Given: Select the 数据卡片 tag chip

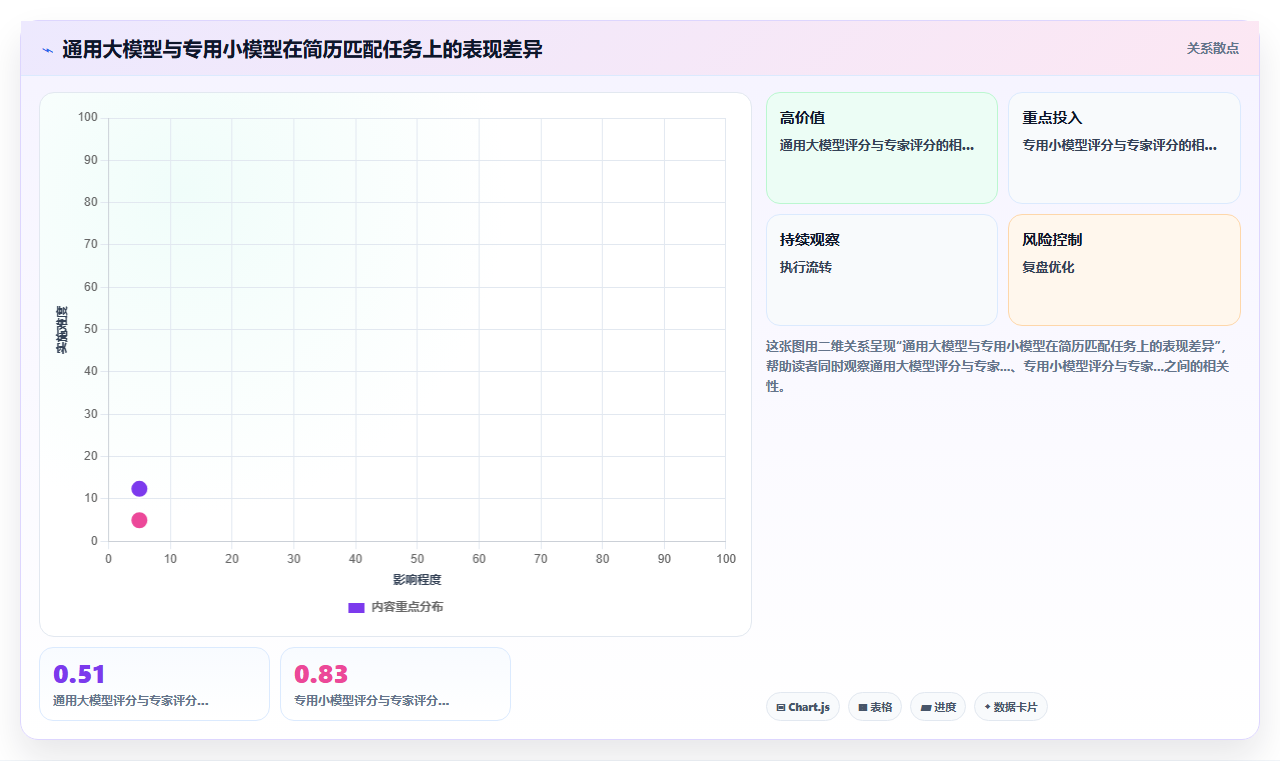Looking at the screenshot, I should (1010, 707).
